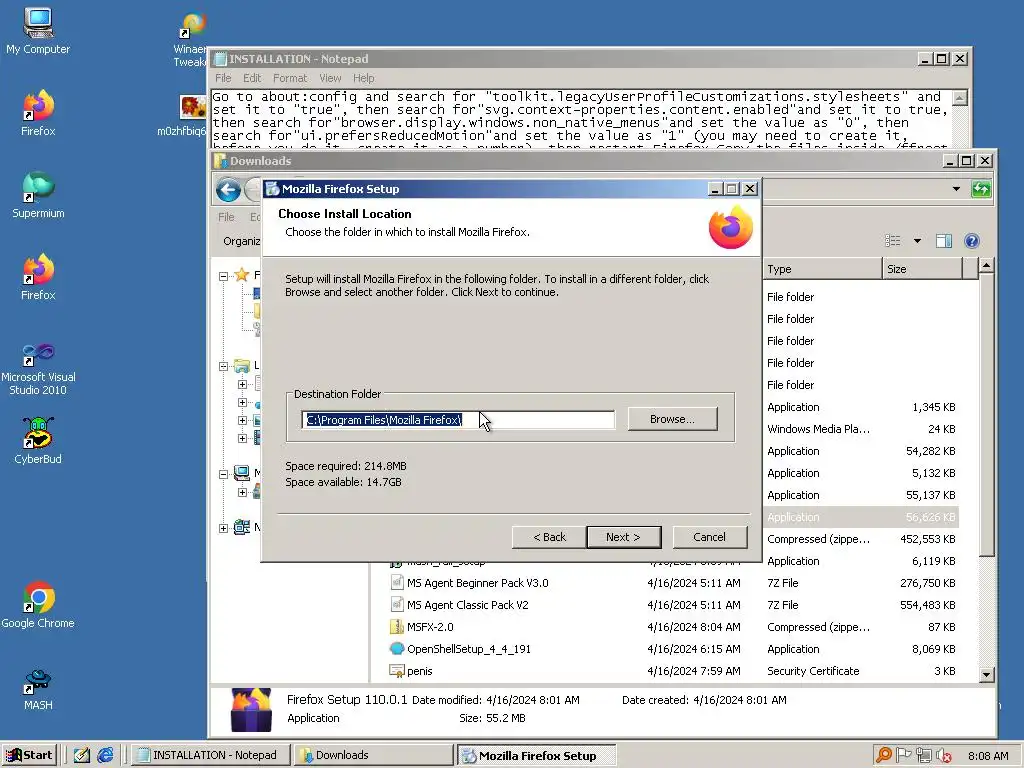This screenshot has height=768, width=1024.
Task: Click the Favorites star icon in Downloads tree
Action: pyautogui.click(x=242, y=275)
